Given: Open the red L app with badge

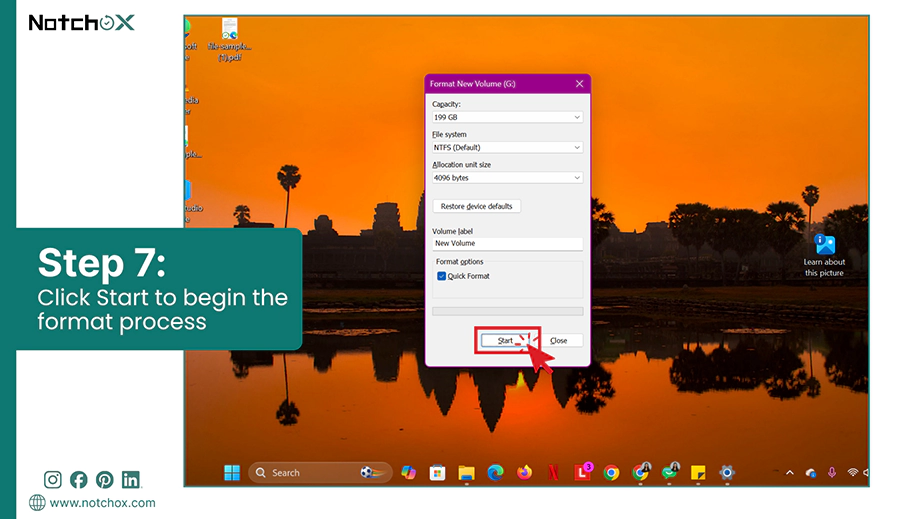Looking at the screenshot, I should [583, 471].
